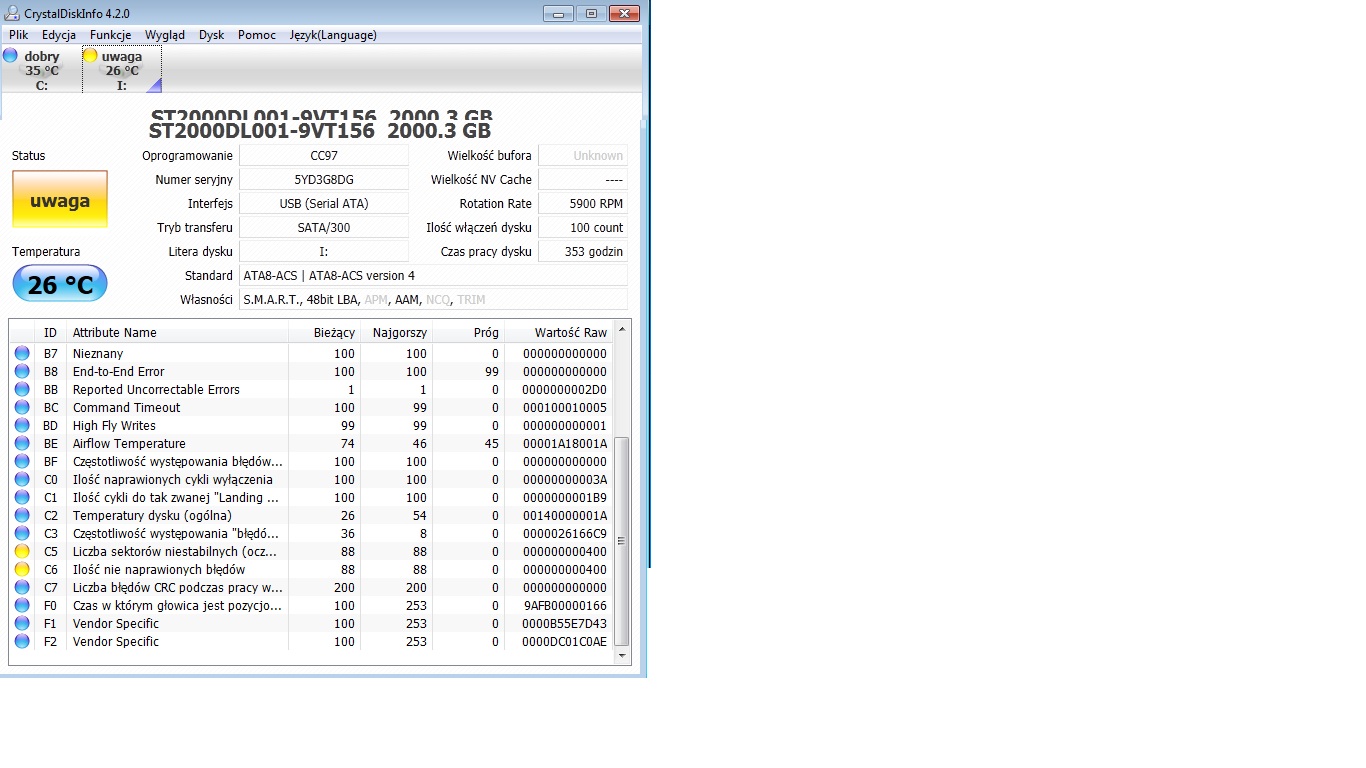Click the Standard field ATA8-ACS version 4

click(x=434, y=275)
